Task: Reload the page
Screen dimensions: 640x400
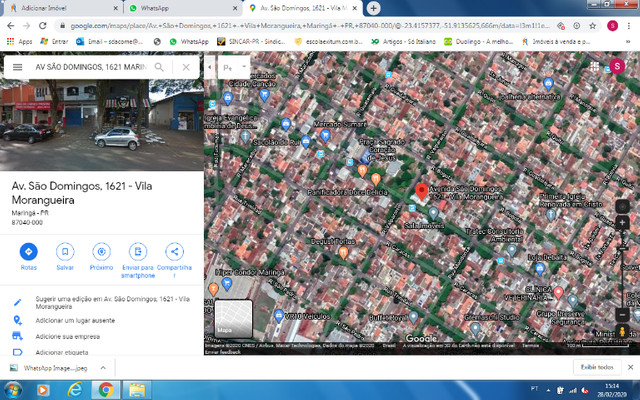Action: click(x=42, y=26)
